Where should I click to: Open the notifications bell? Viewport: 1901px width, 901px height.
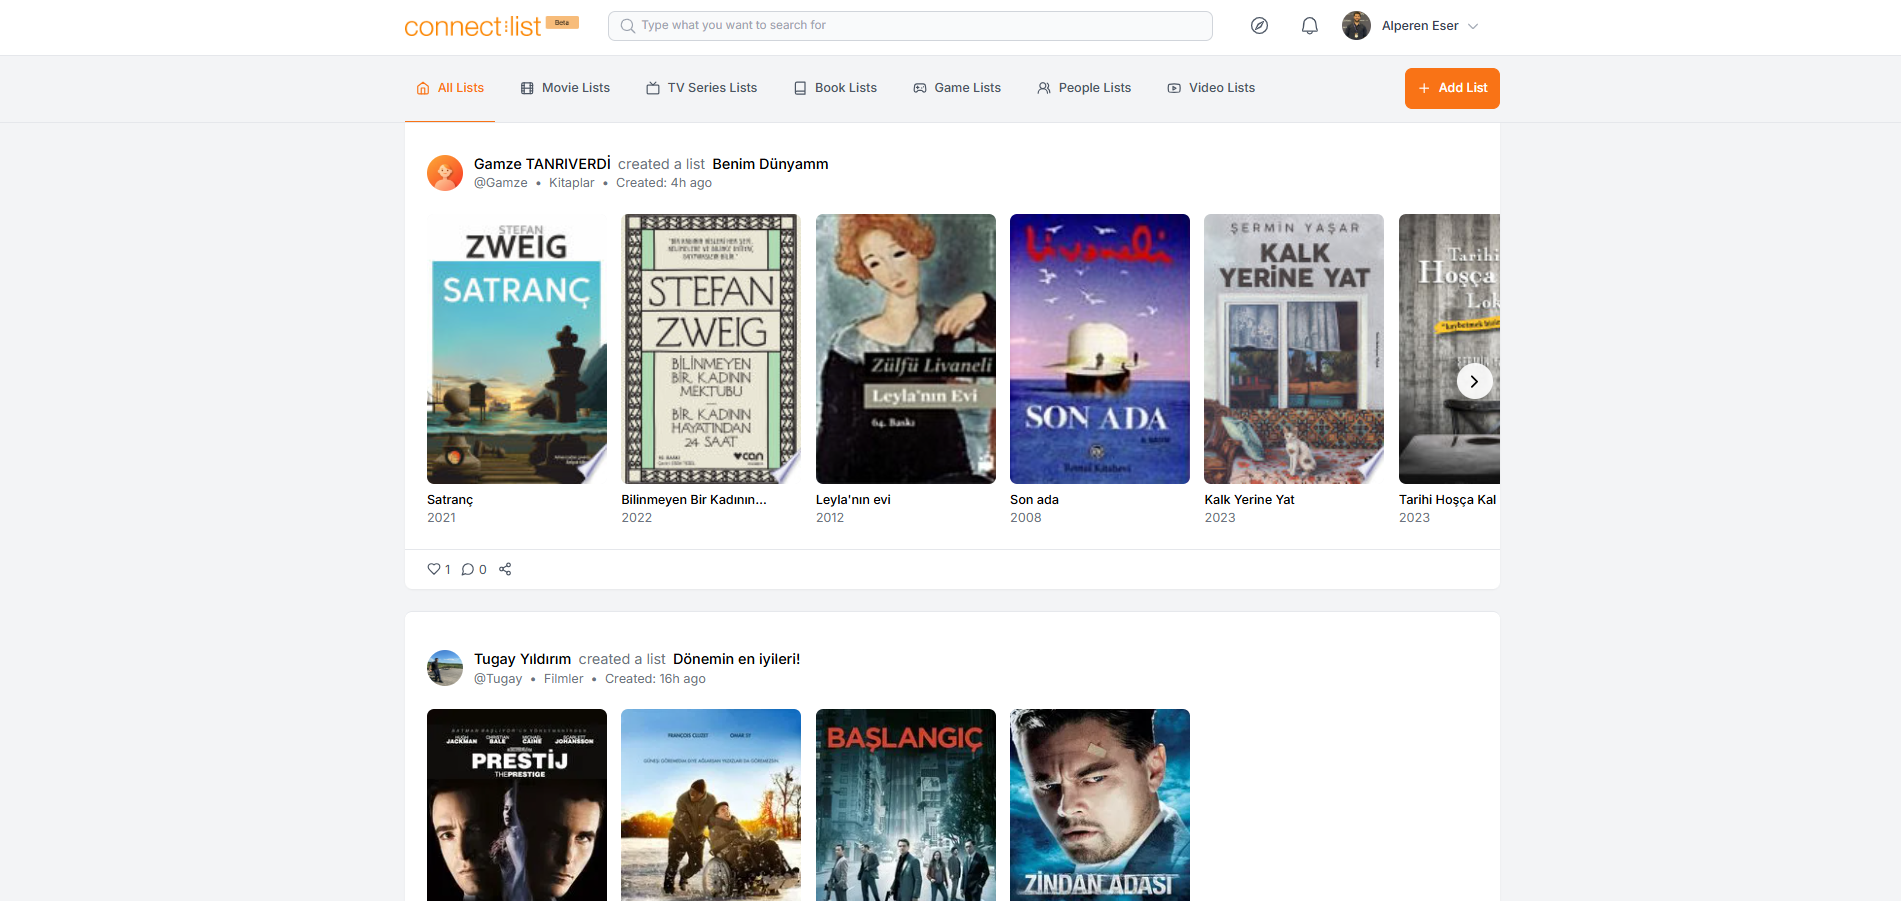pyautogui.click(x=1309, y=26)
